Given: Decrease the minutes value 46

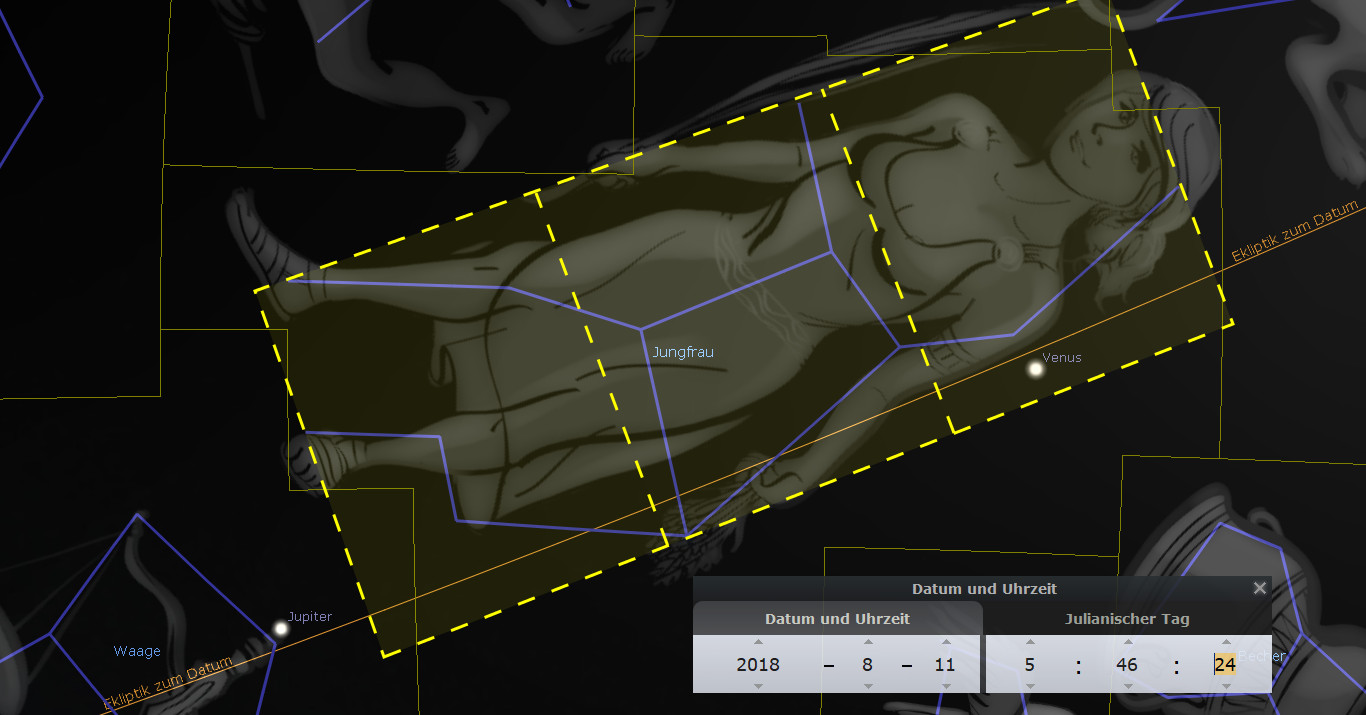Looking at the screenshot, I should coord(1128,686).
